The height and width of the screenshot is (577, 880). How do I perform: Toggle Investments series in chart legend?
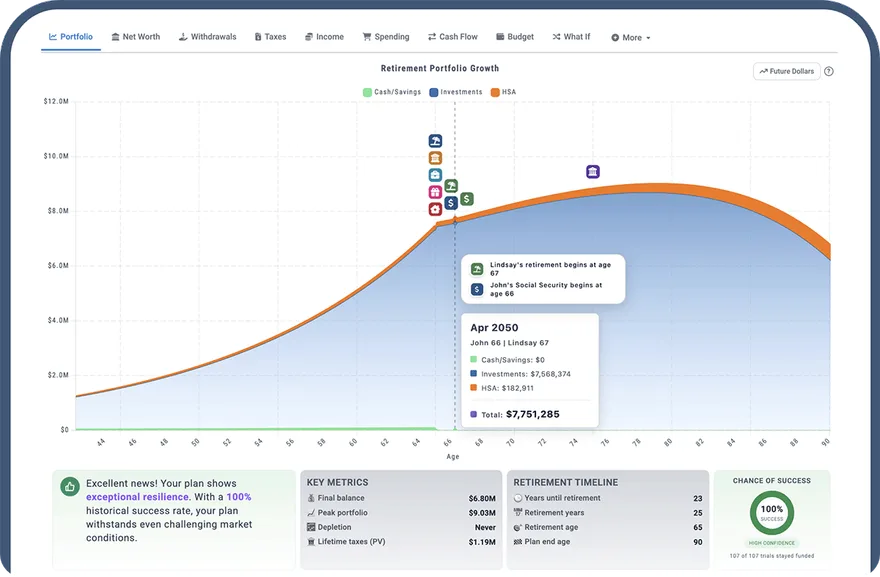[456, 92]
